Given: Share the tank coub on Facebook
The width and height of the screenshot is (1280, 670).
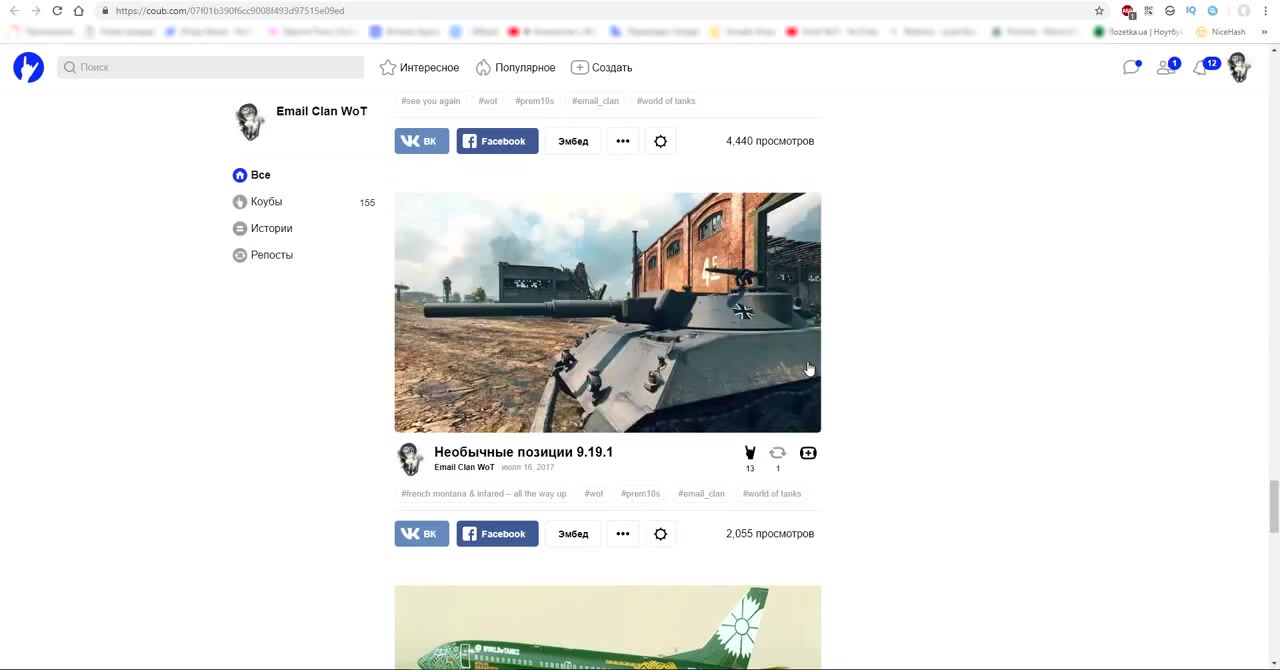Looking at the screenshot, I should point(497,534).
